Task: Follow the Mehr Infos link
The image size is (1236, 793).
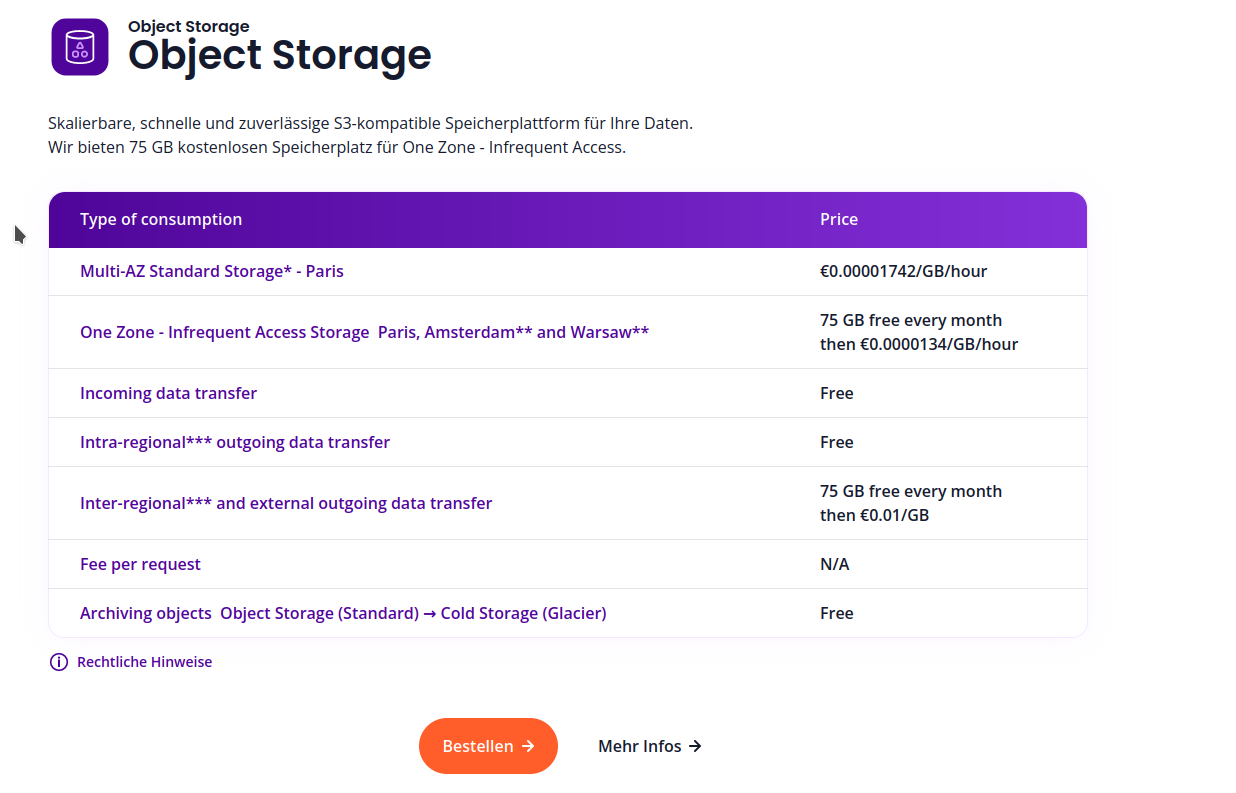Action: pos(639,746)
